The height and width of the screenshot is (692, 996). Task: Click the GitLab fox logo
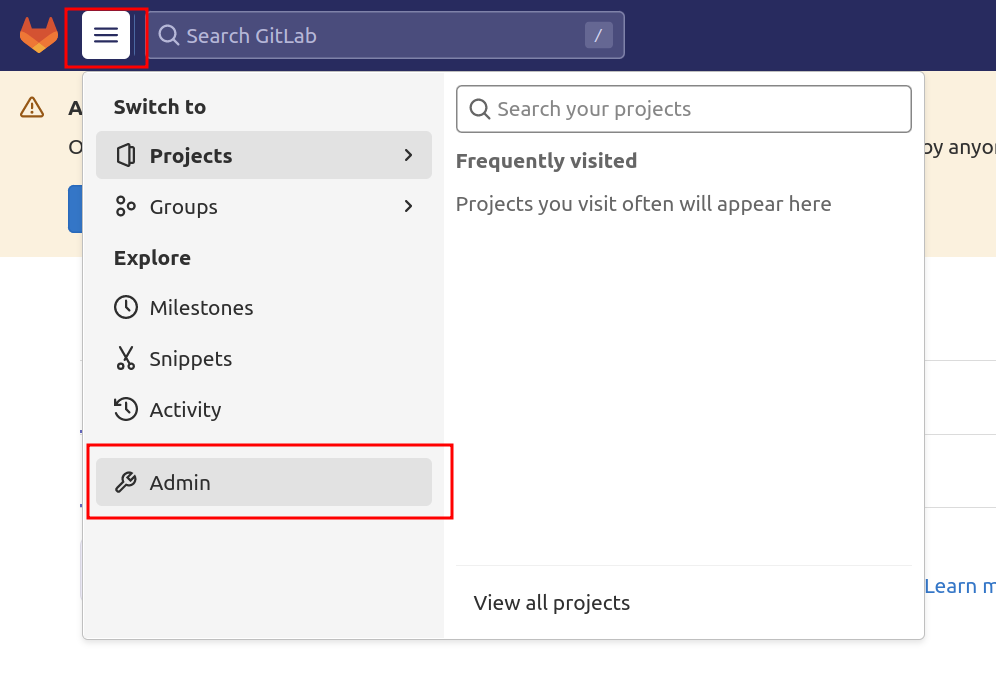[x=39, y=35]
